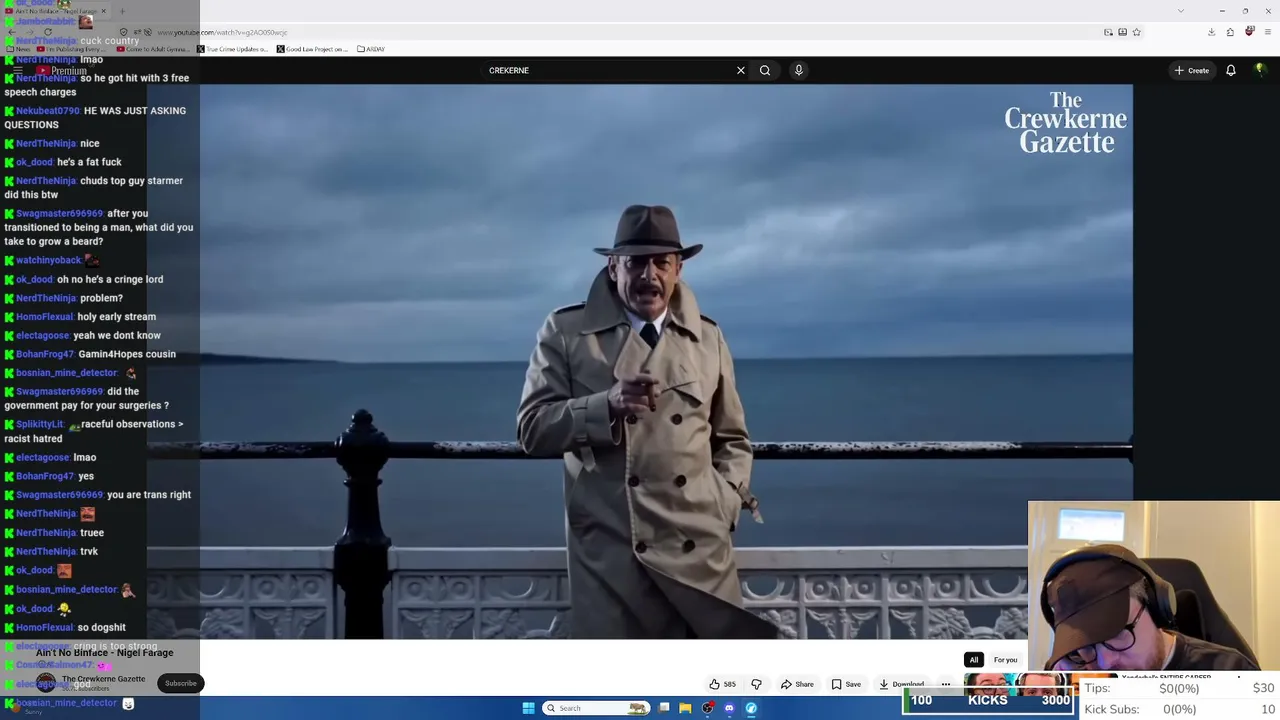
Task: Start voice search with the microphone
Action: tap(798, 70)
